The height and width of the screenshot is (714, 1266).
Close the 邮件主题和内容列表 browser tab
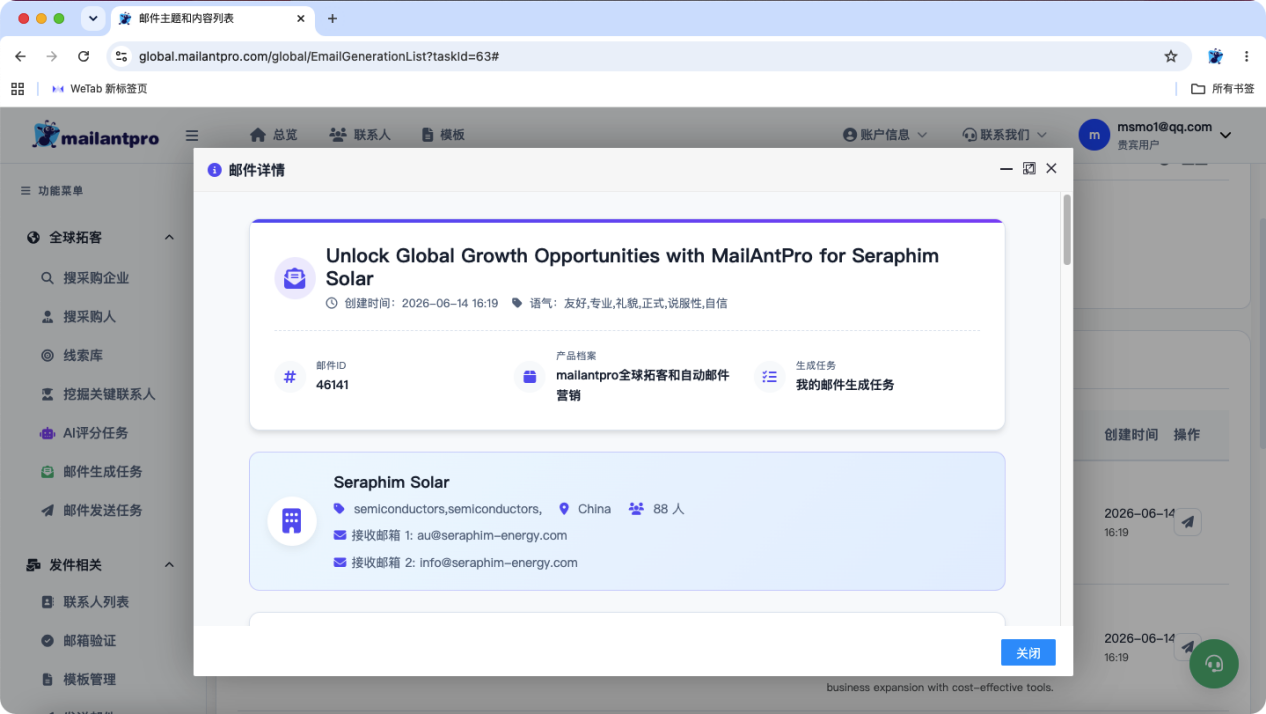click(x=302, y=18)
